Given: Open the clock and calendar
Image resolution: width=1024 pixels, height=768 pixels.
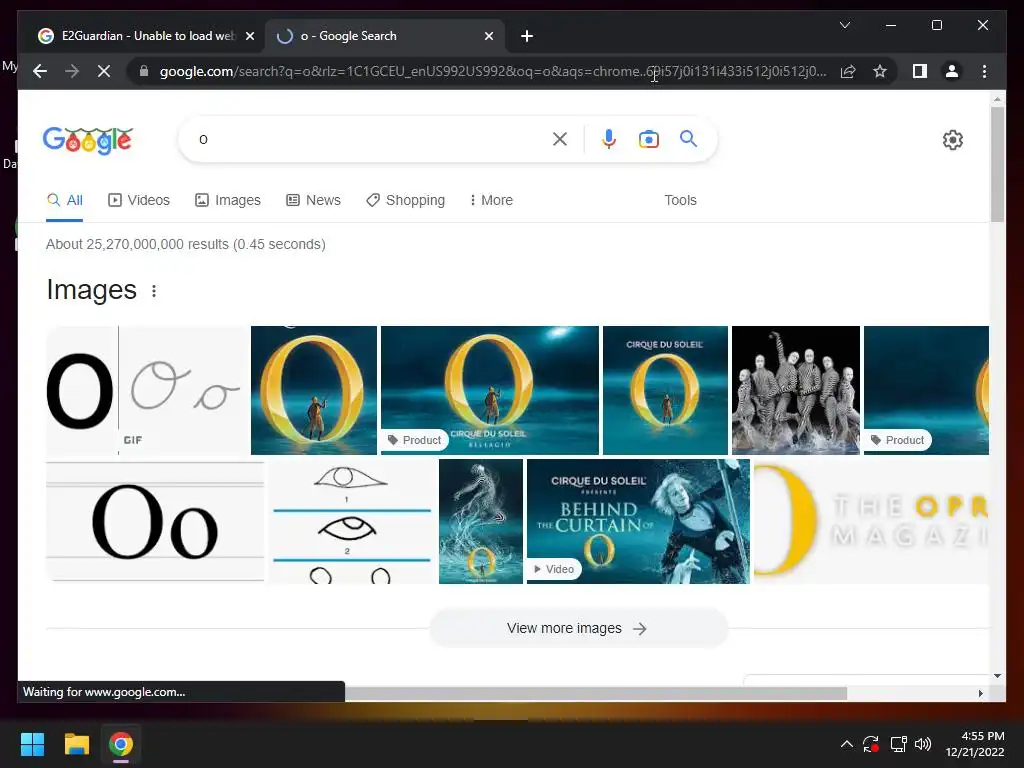Looking at the screenshot, I should coord(975,744).
